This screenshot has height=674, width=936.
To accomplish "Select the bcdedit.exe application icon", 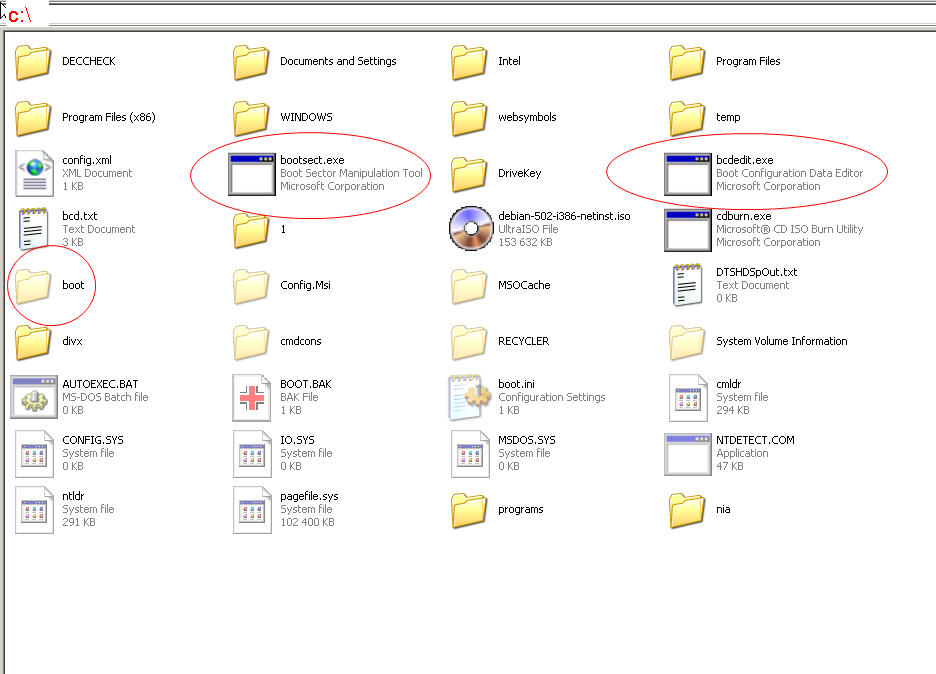I will tap(688, 174).
